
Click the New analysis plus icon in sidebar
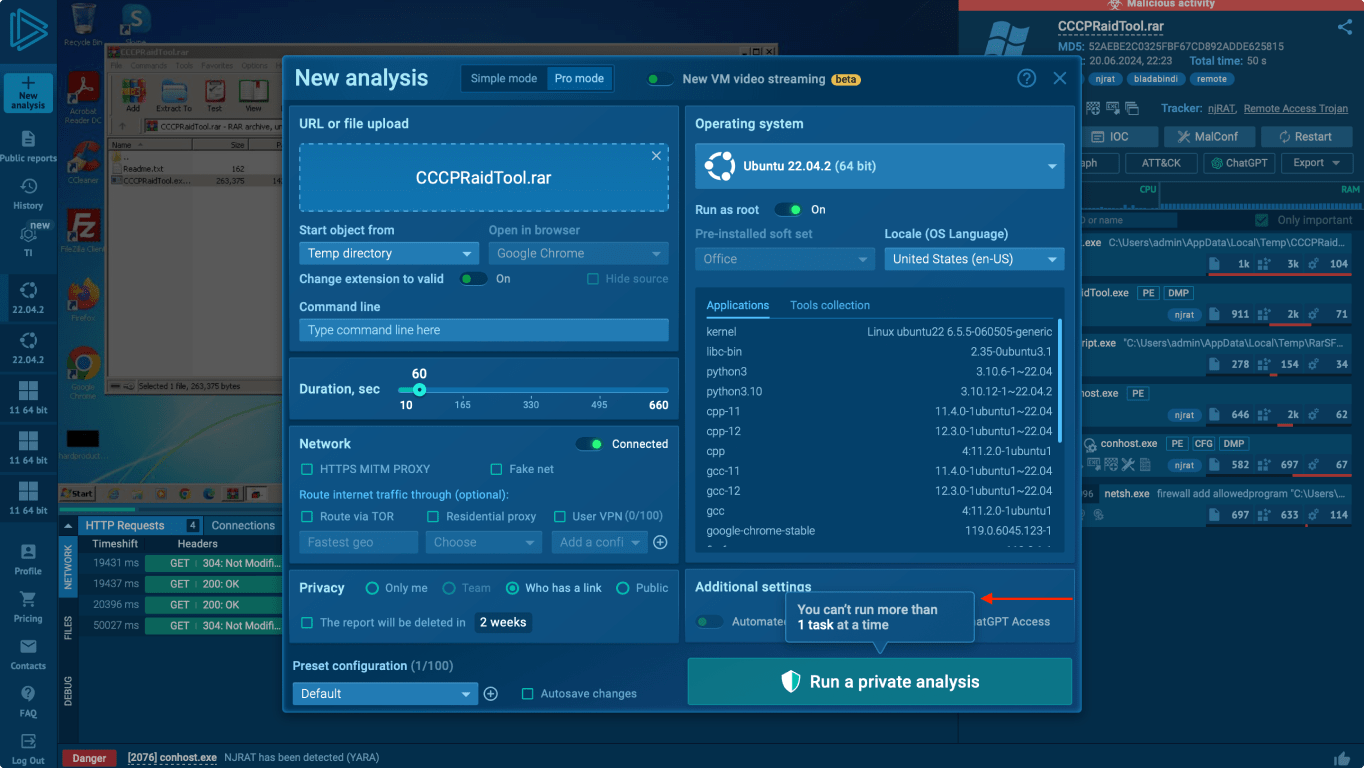[28, 86]
